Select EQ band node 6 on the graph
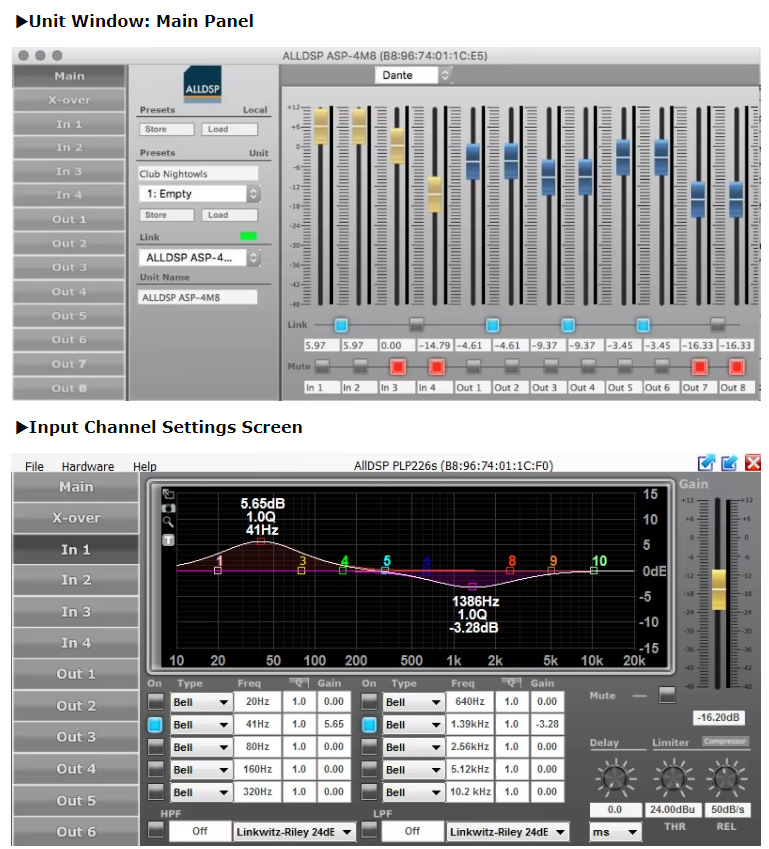 (x=427, y=570)
